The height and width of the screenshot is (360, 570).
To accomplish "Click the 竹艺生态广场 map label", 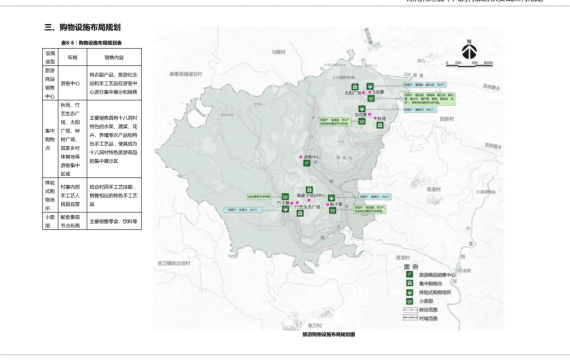I will point(308,207).
